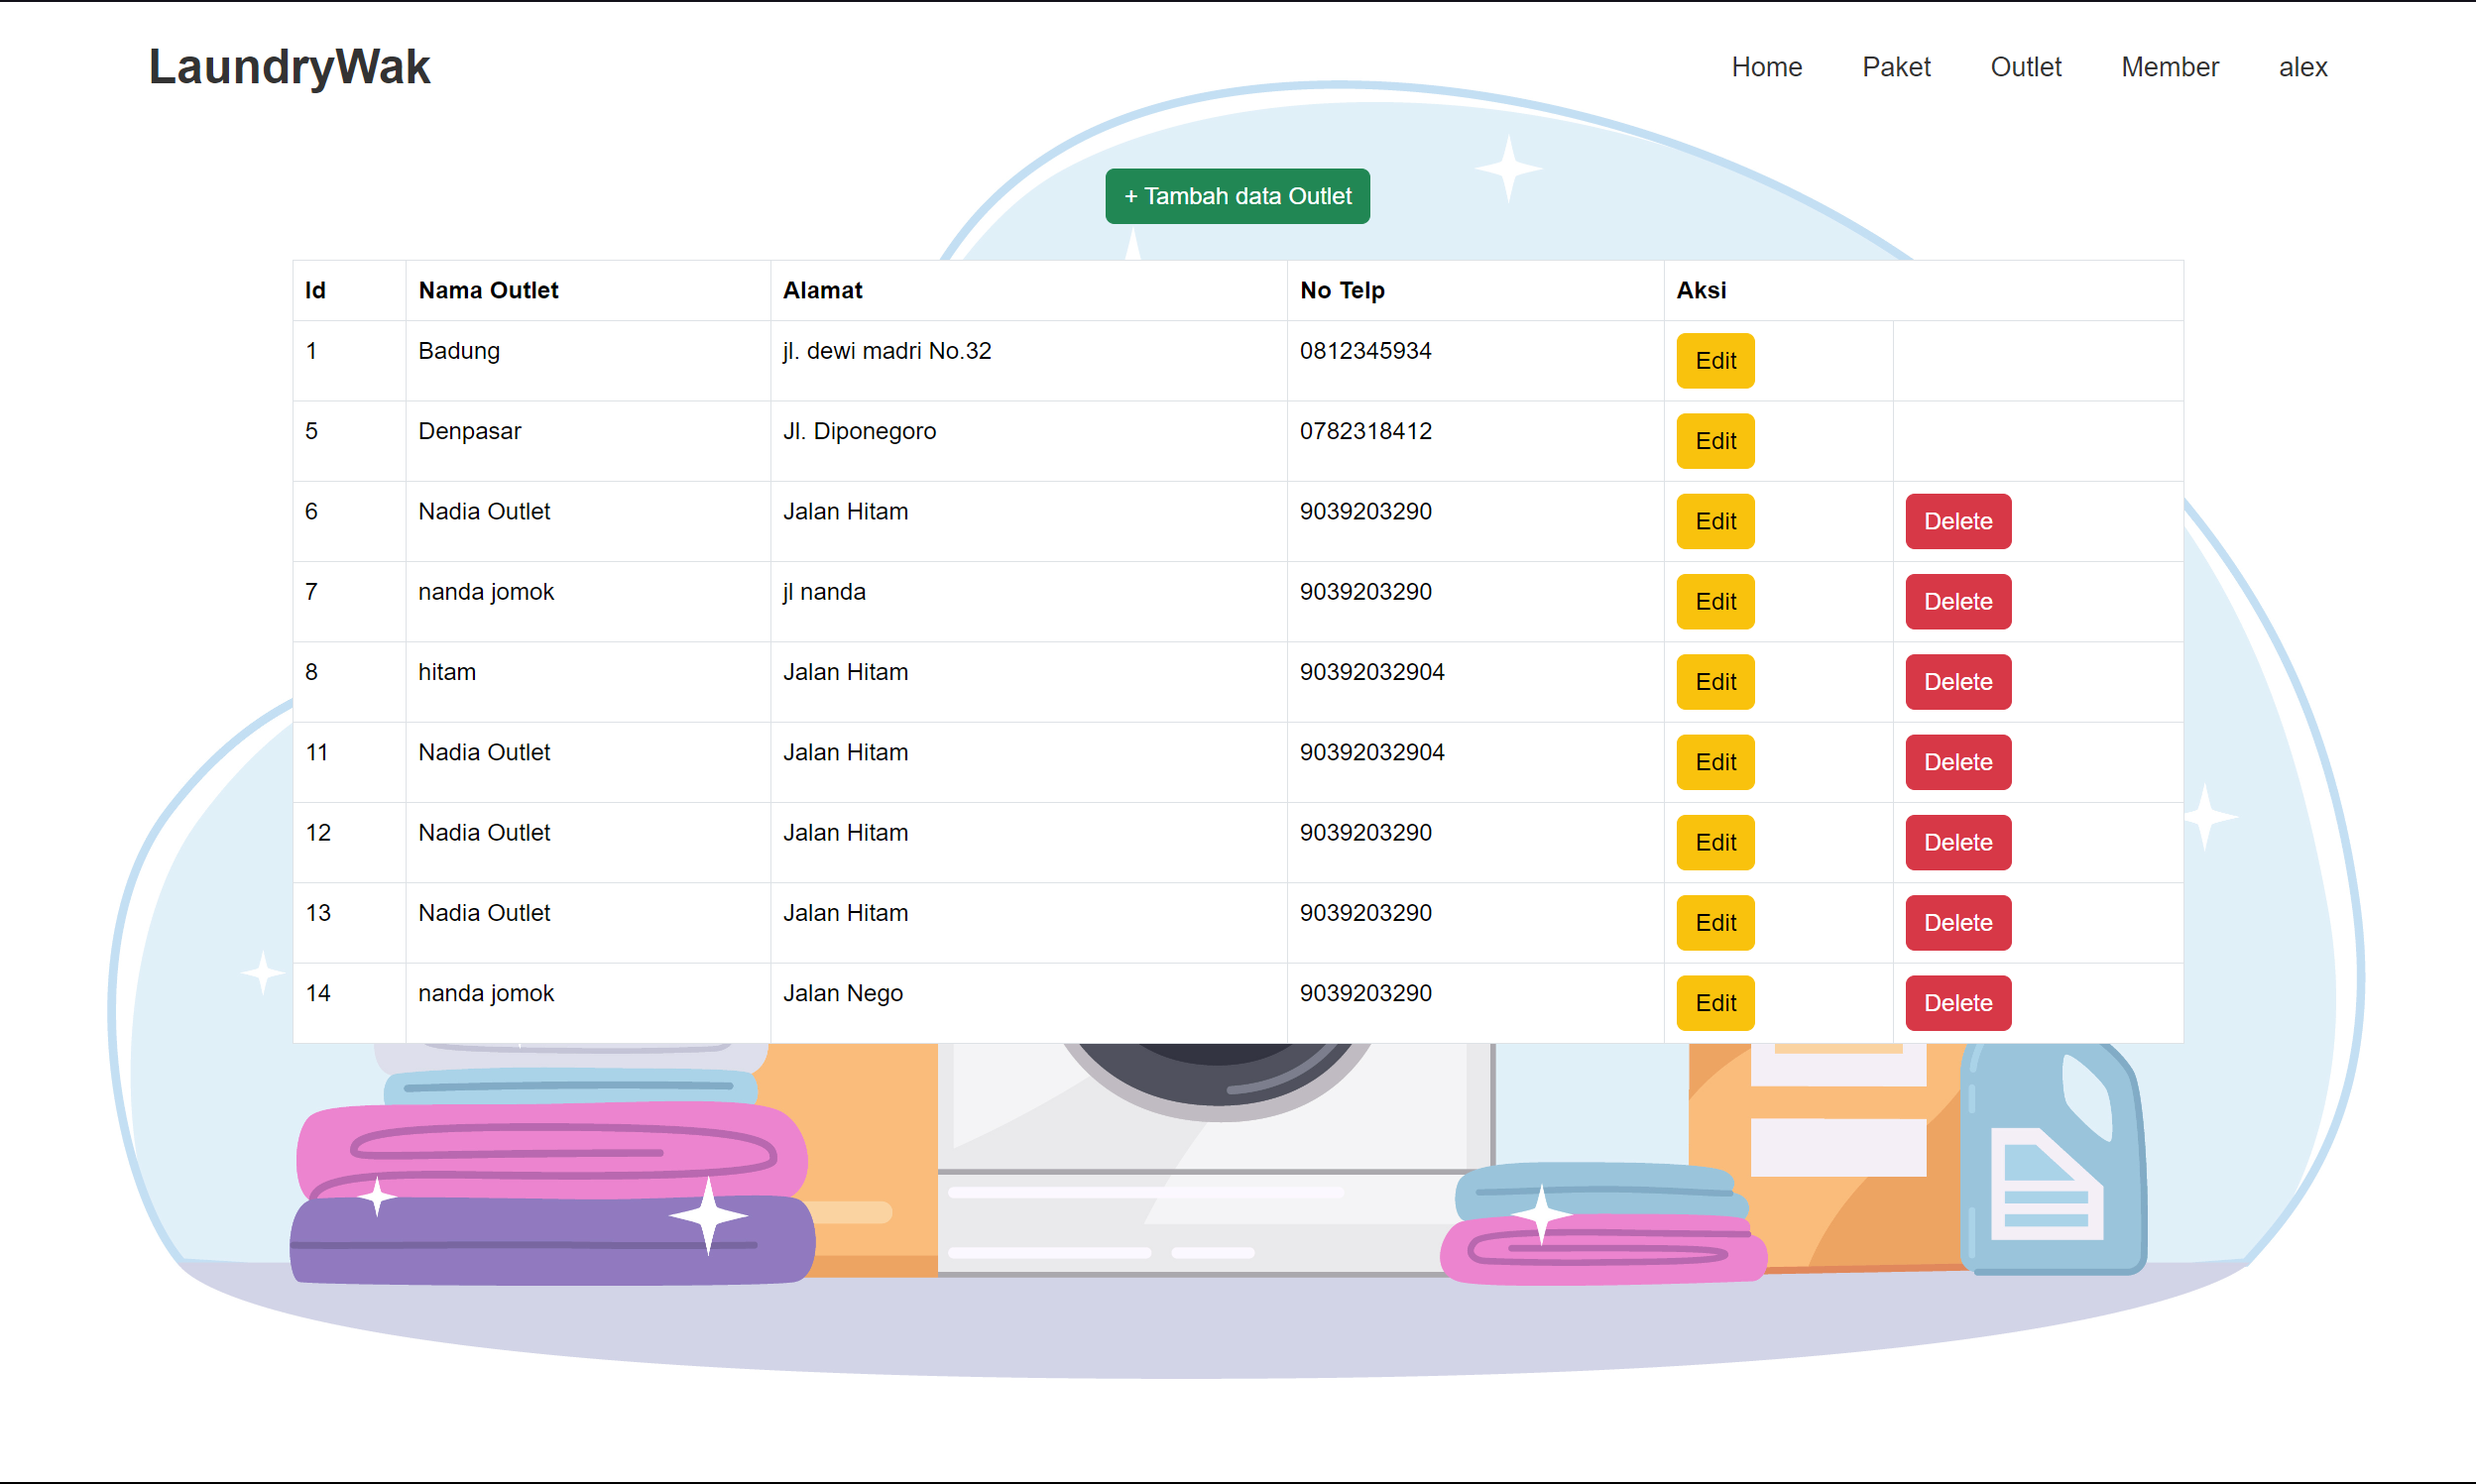The image size is (2476, 1484).
Task: Edit outlet with Id 11
Action: (x=1714, y=762)
